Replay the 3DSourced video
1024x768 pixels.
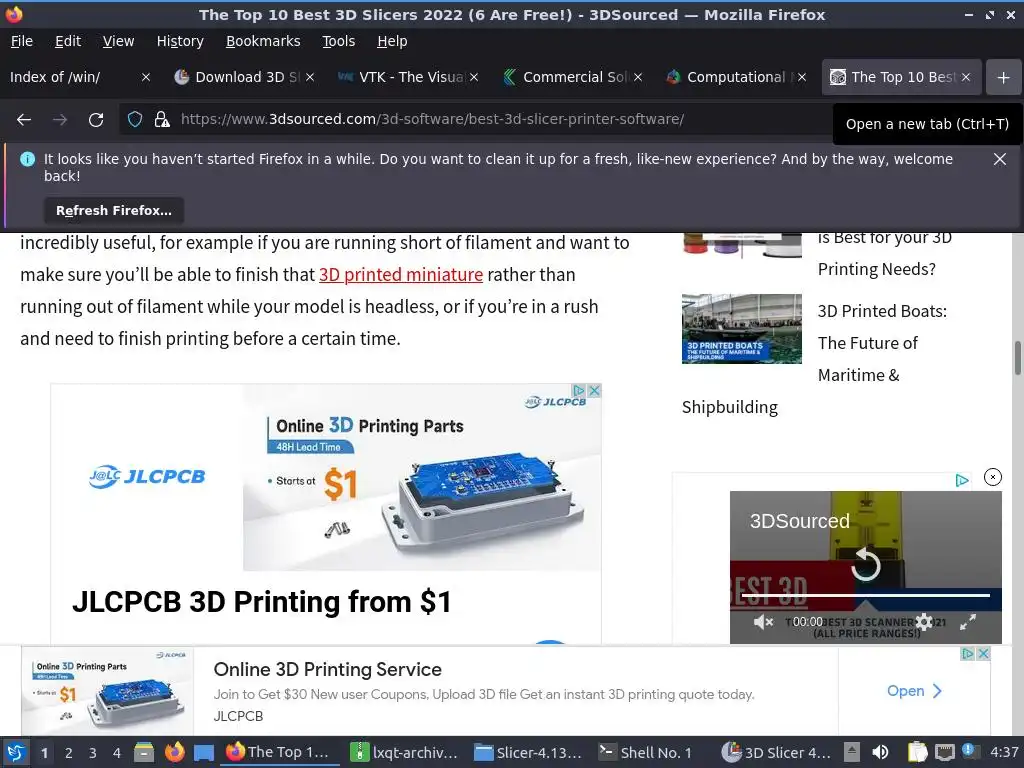[866, 564]
